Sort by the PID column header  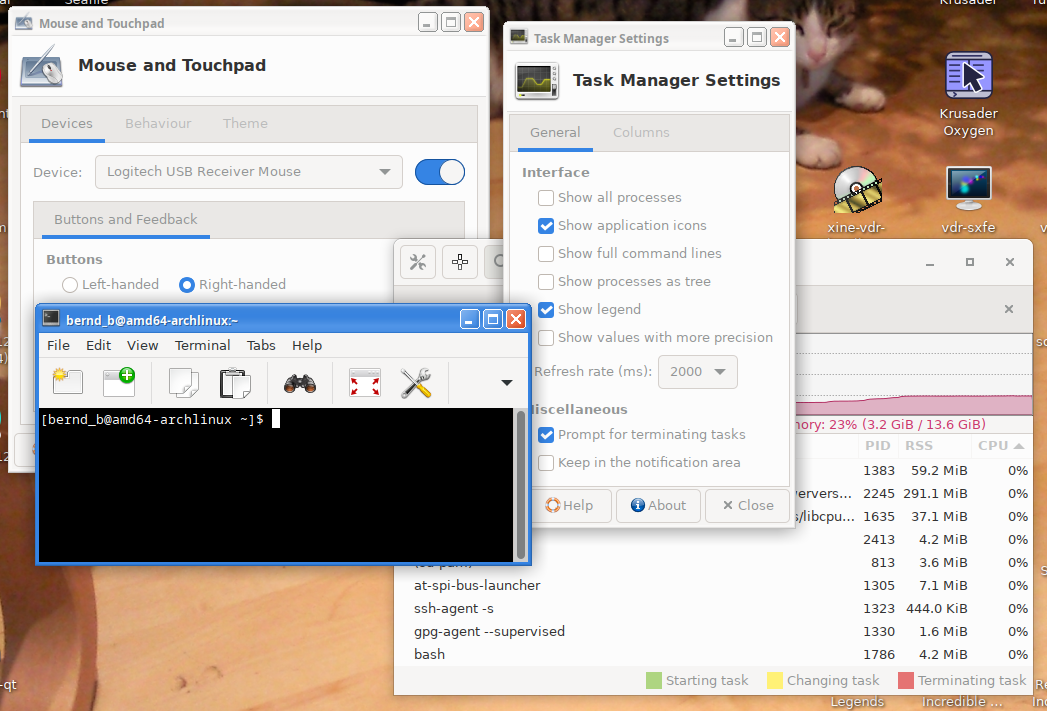click(x=877, y=446)
